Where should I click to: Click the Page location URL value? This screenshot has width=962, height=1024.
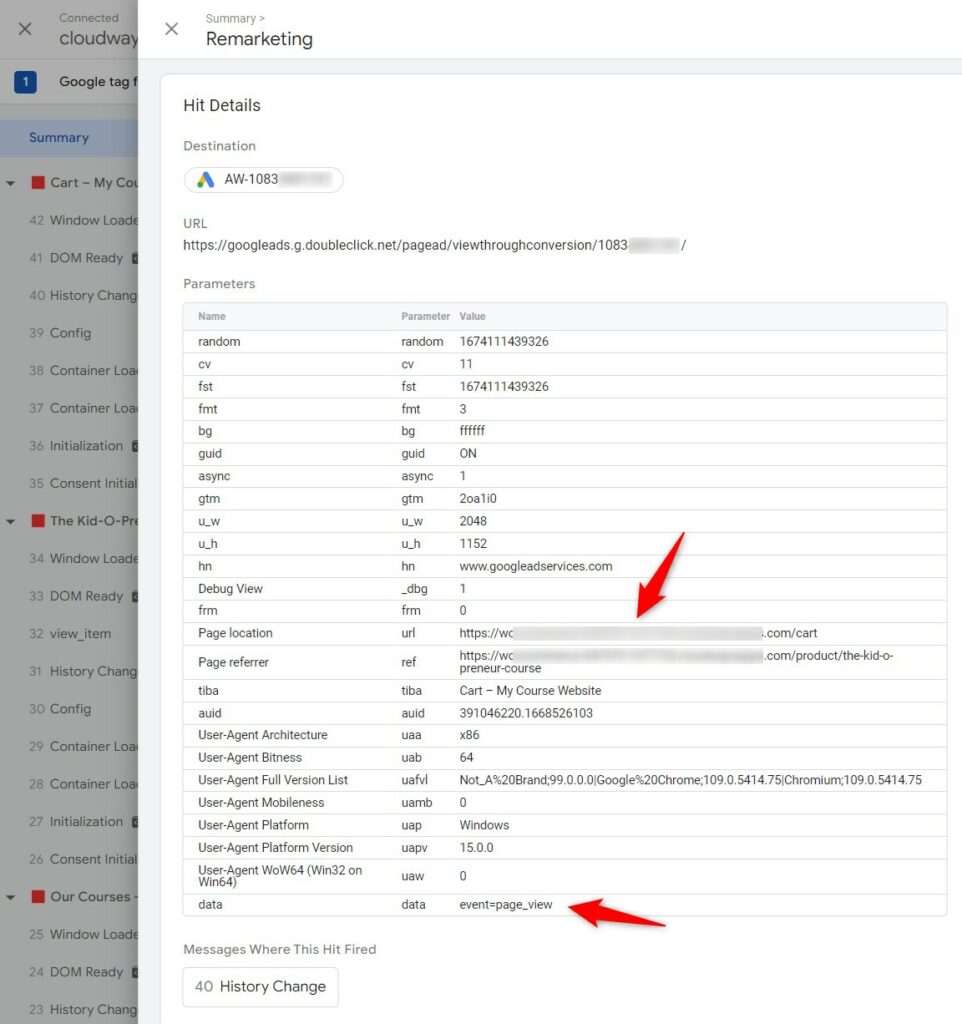(638, 633)
